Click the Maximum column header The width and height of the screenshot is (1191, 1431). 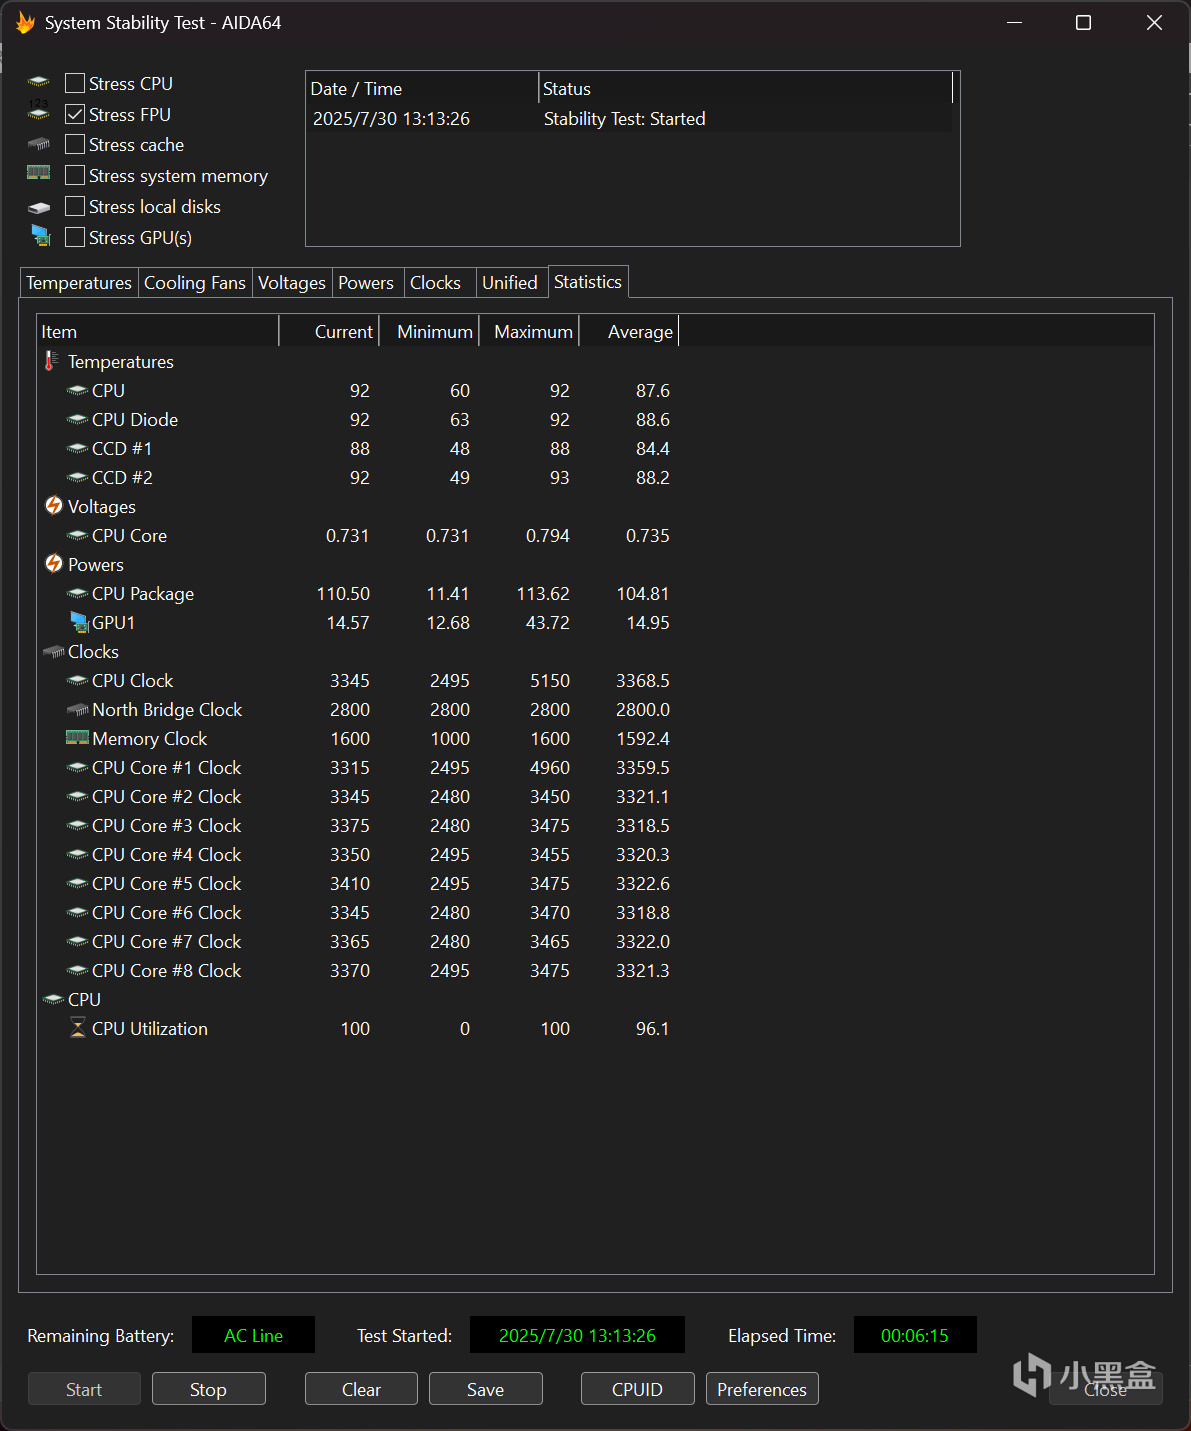click(x=529, y=331)
